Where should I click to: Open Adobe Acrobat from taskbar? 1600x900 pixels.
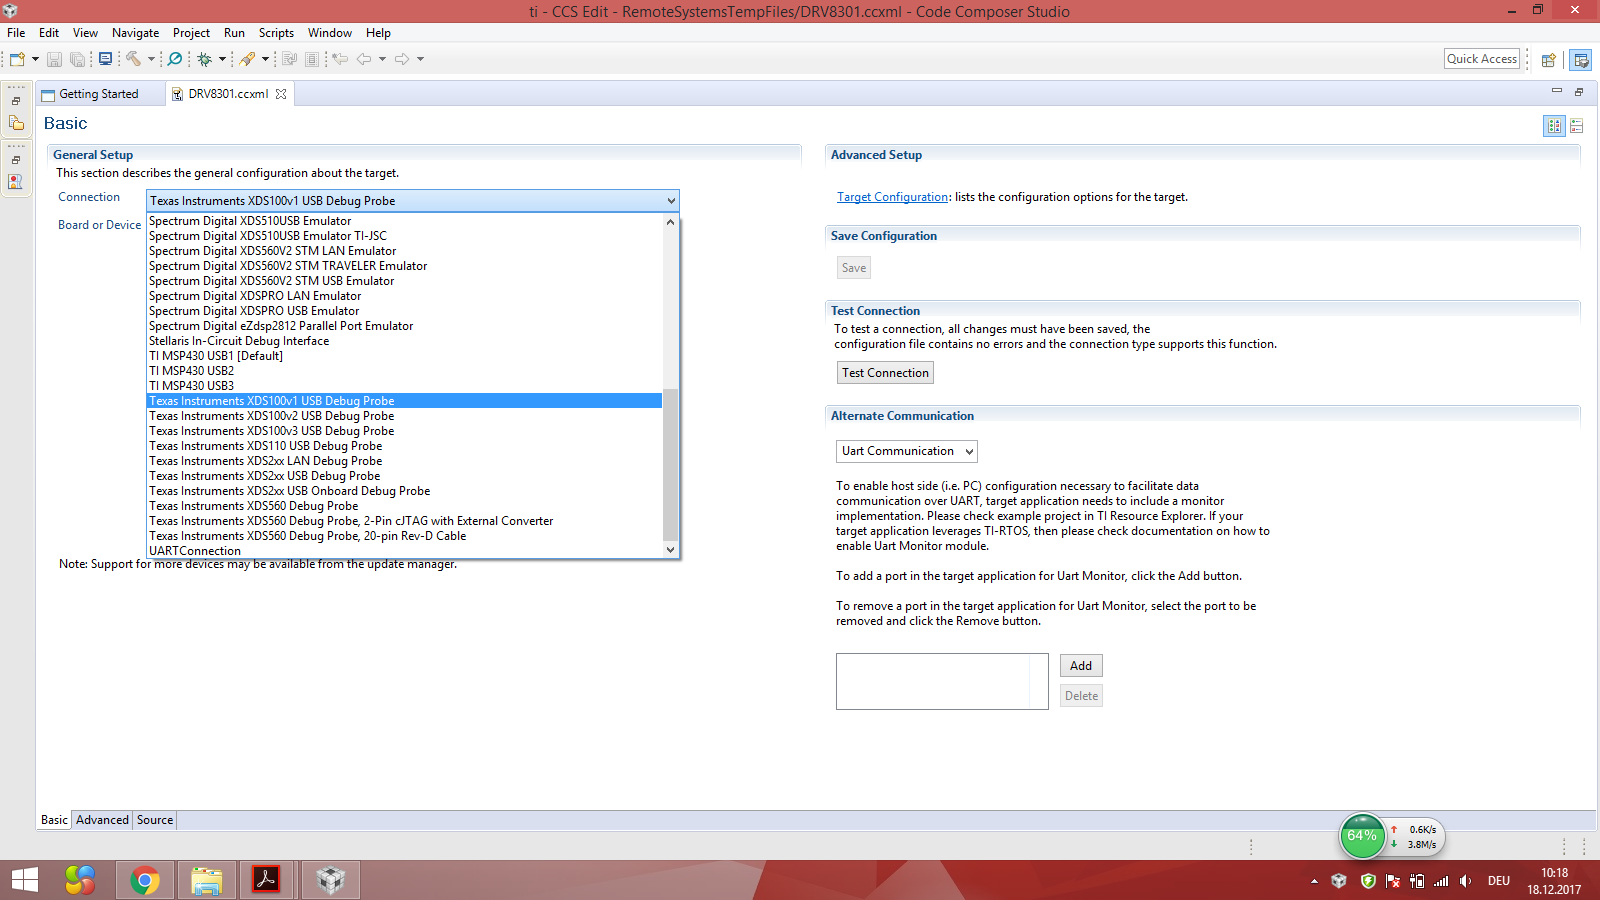[x=266, y=880]
